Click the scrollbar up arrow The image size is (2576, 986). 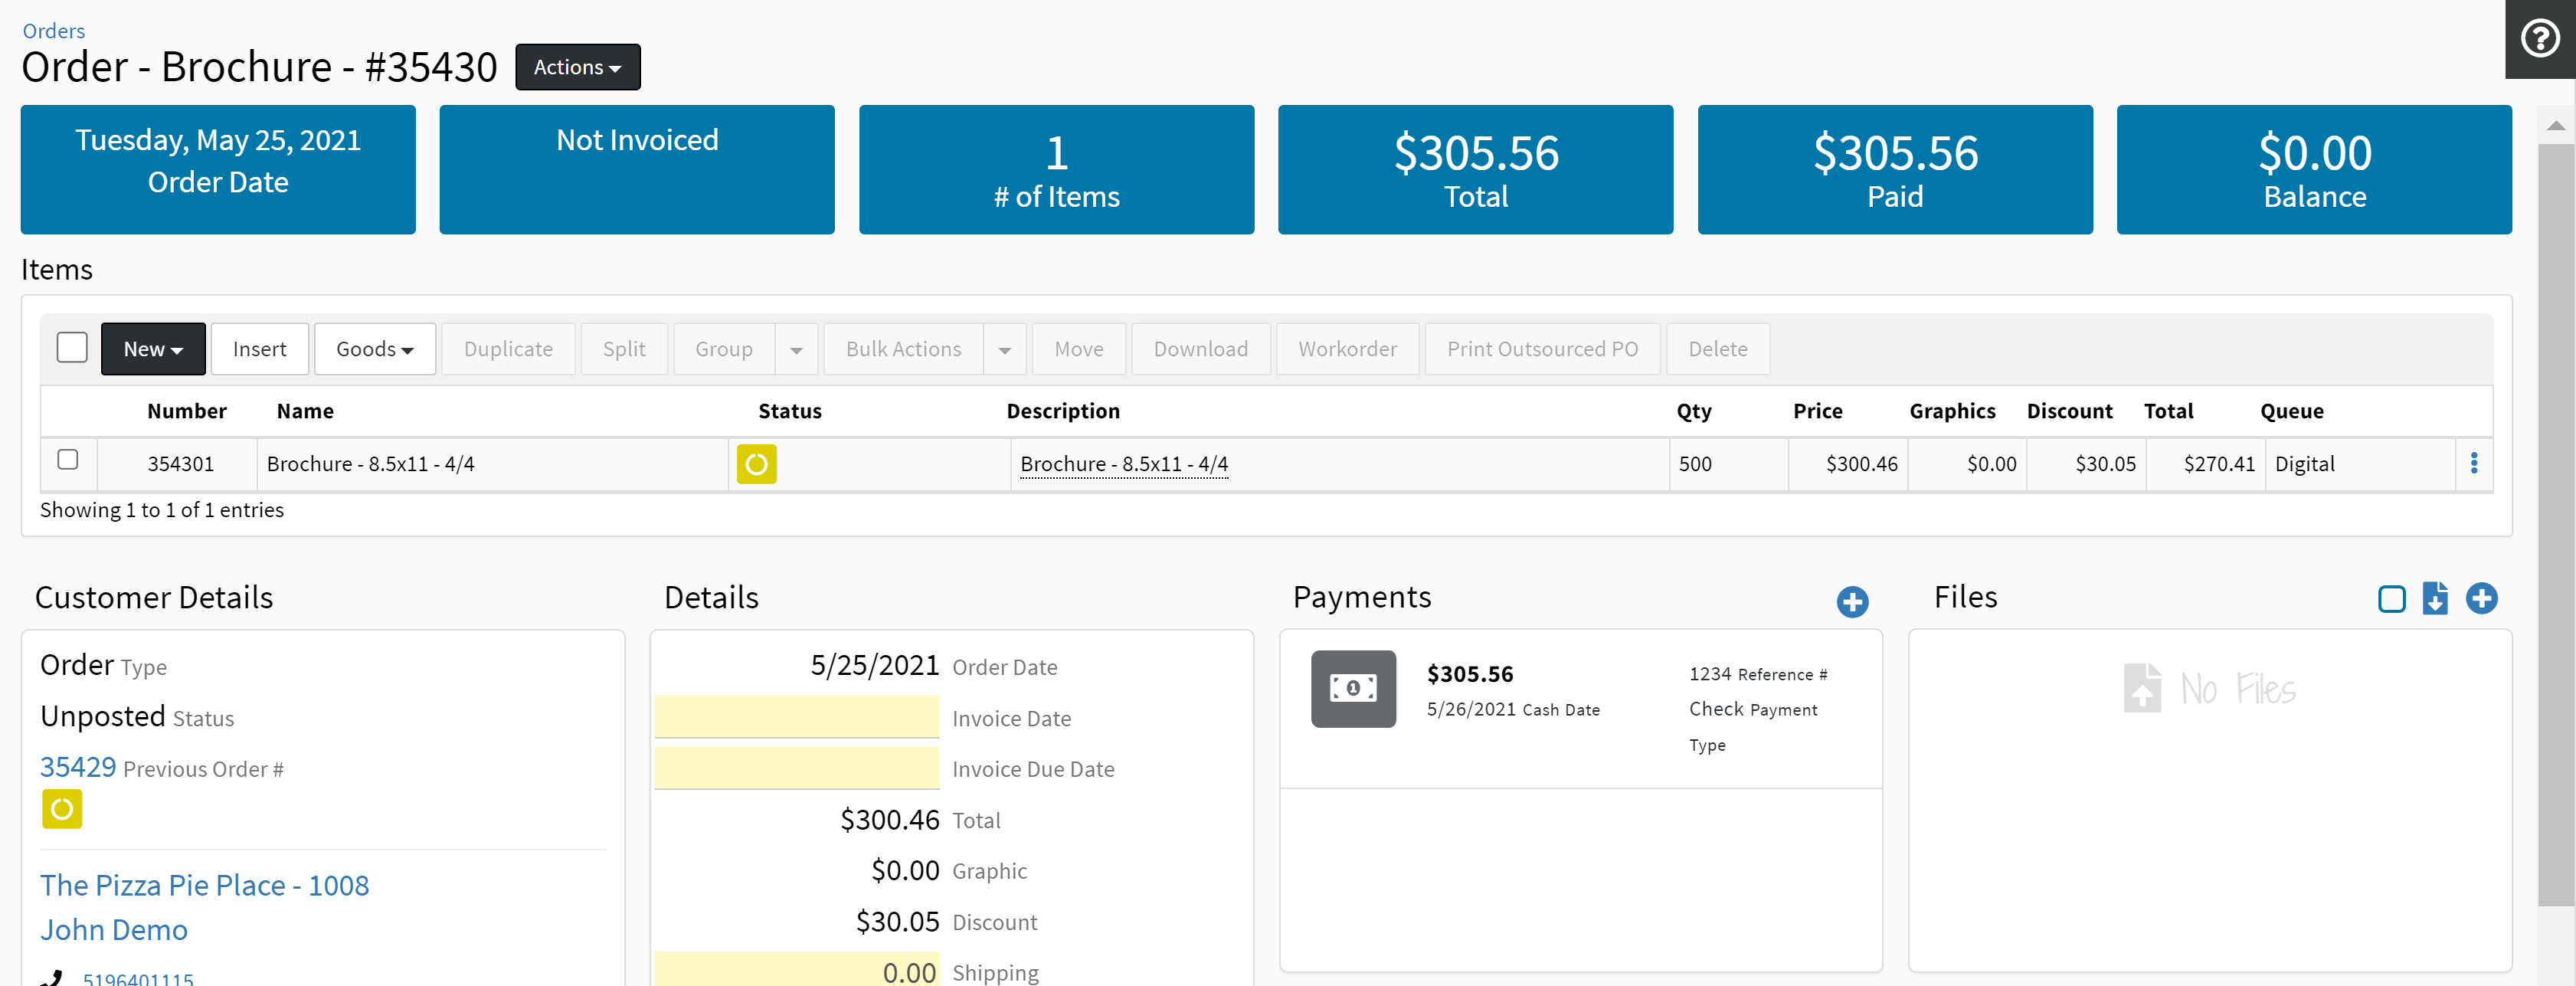pyautogui.click(x=2555, y=126)
